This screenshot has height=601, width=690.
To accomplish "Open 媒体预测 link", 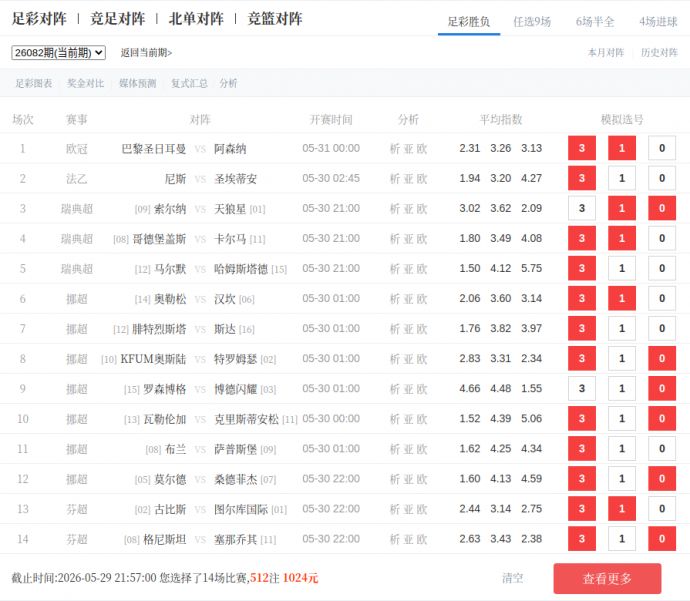I will 137,83.
